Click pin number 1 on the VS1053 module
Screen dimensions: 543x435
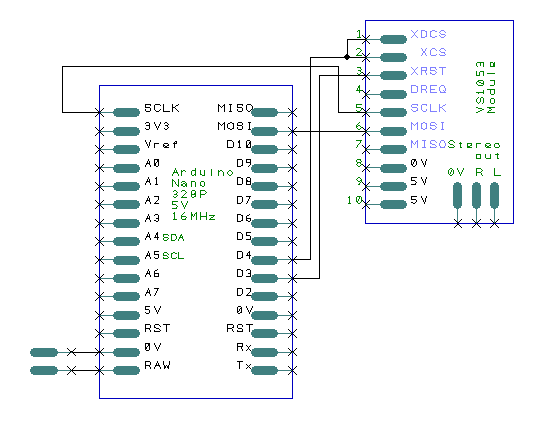click(x=359, y=34)
